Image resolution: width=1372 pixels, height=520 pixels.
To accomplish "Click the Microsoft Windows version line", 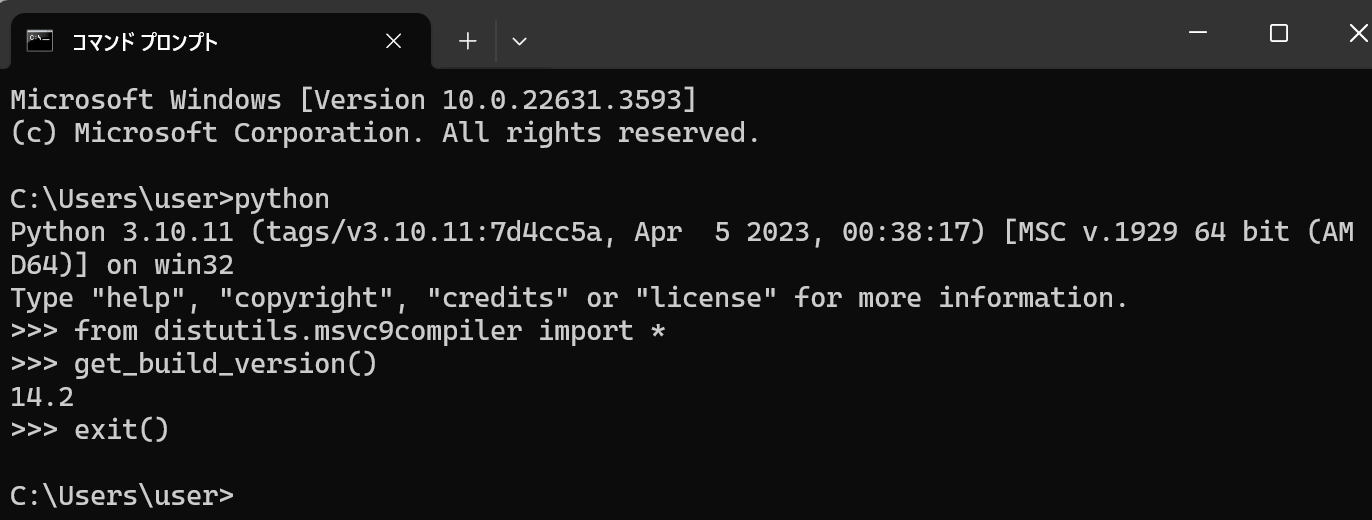I will point(354,100).
